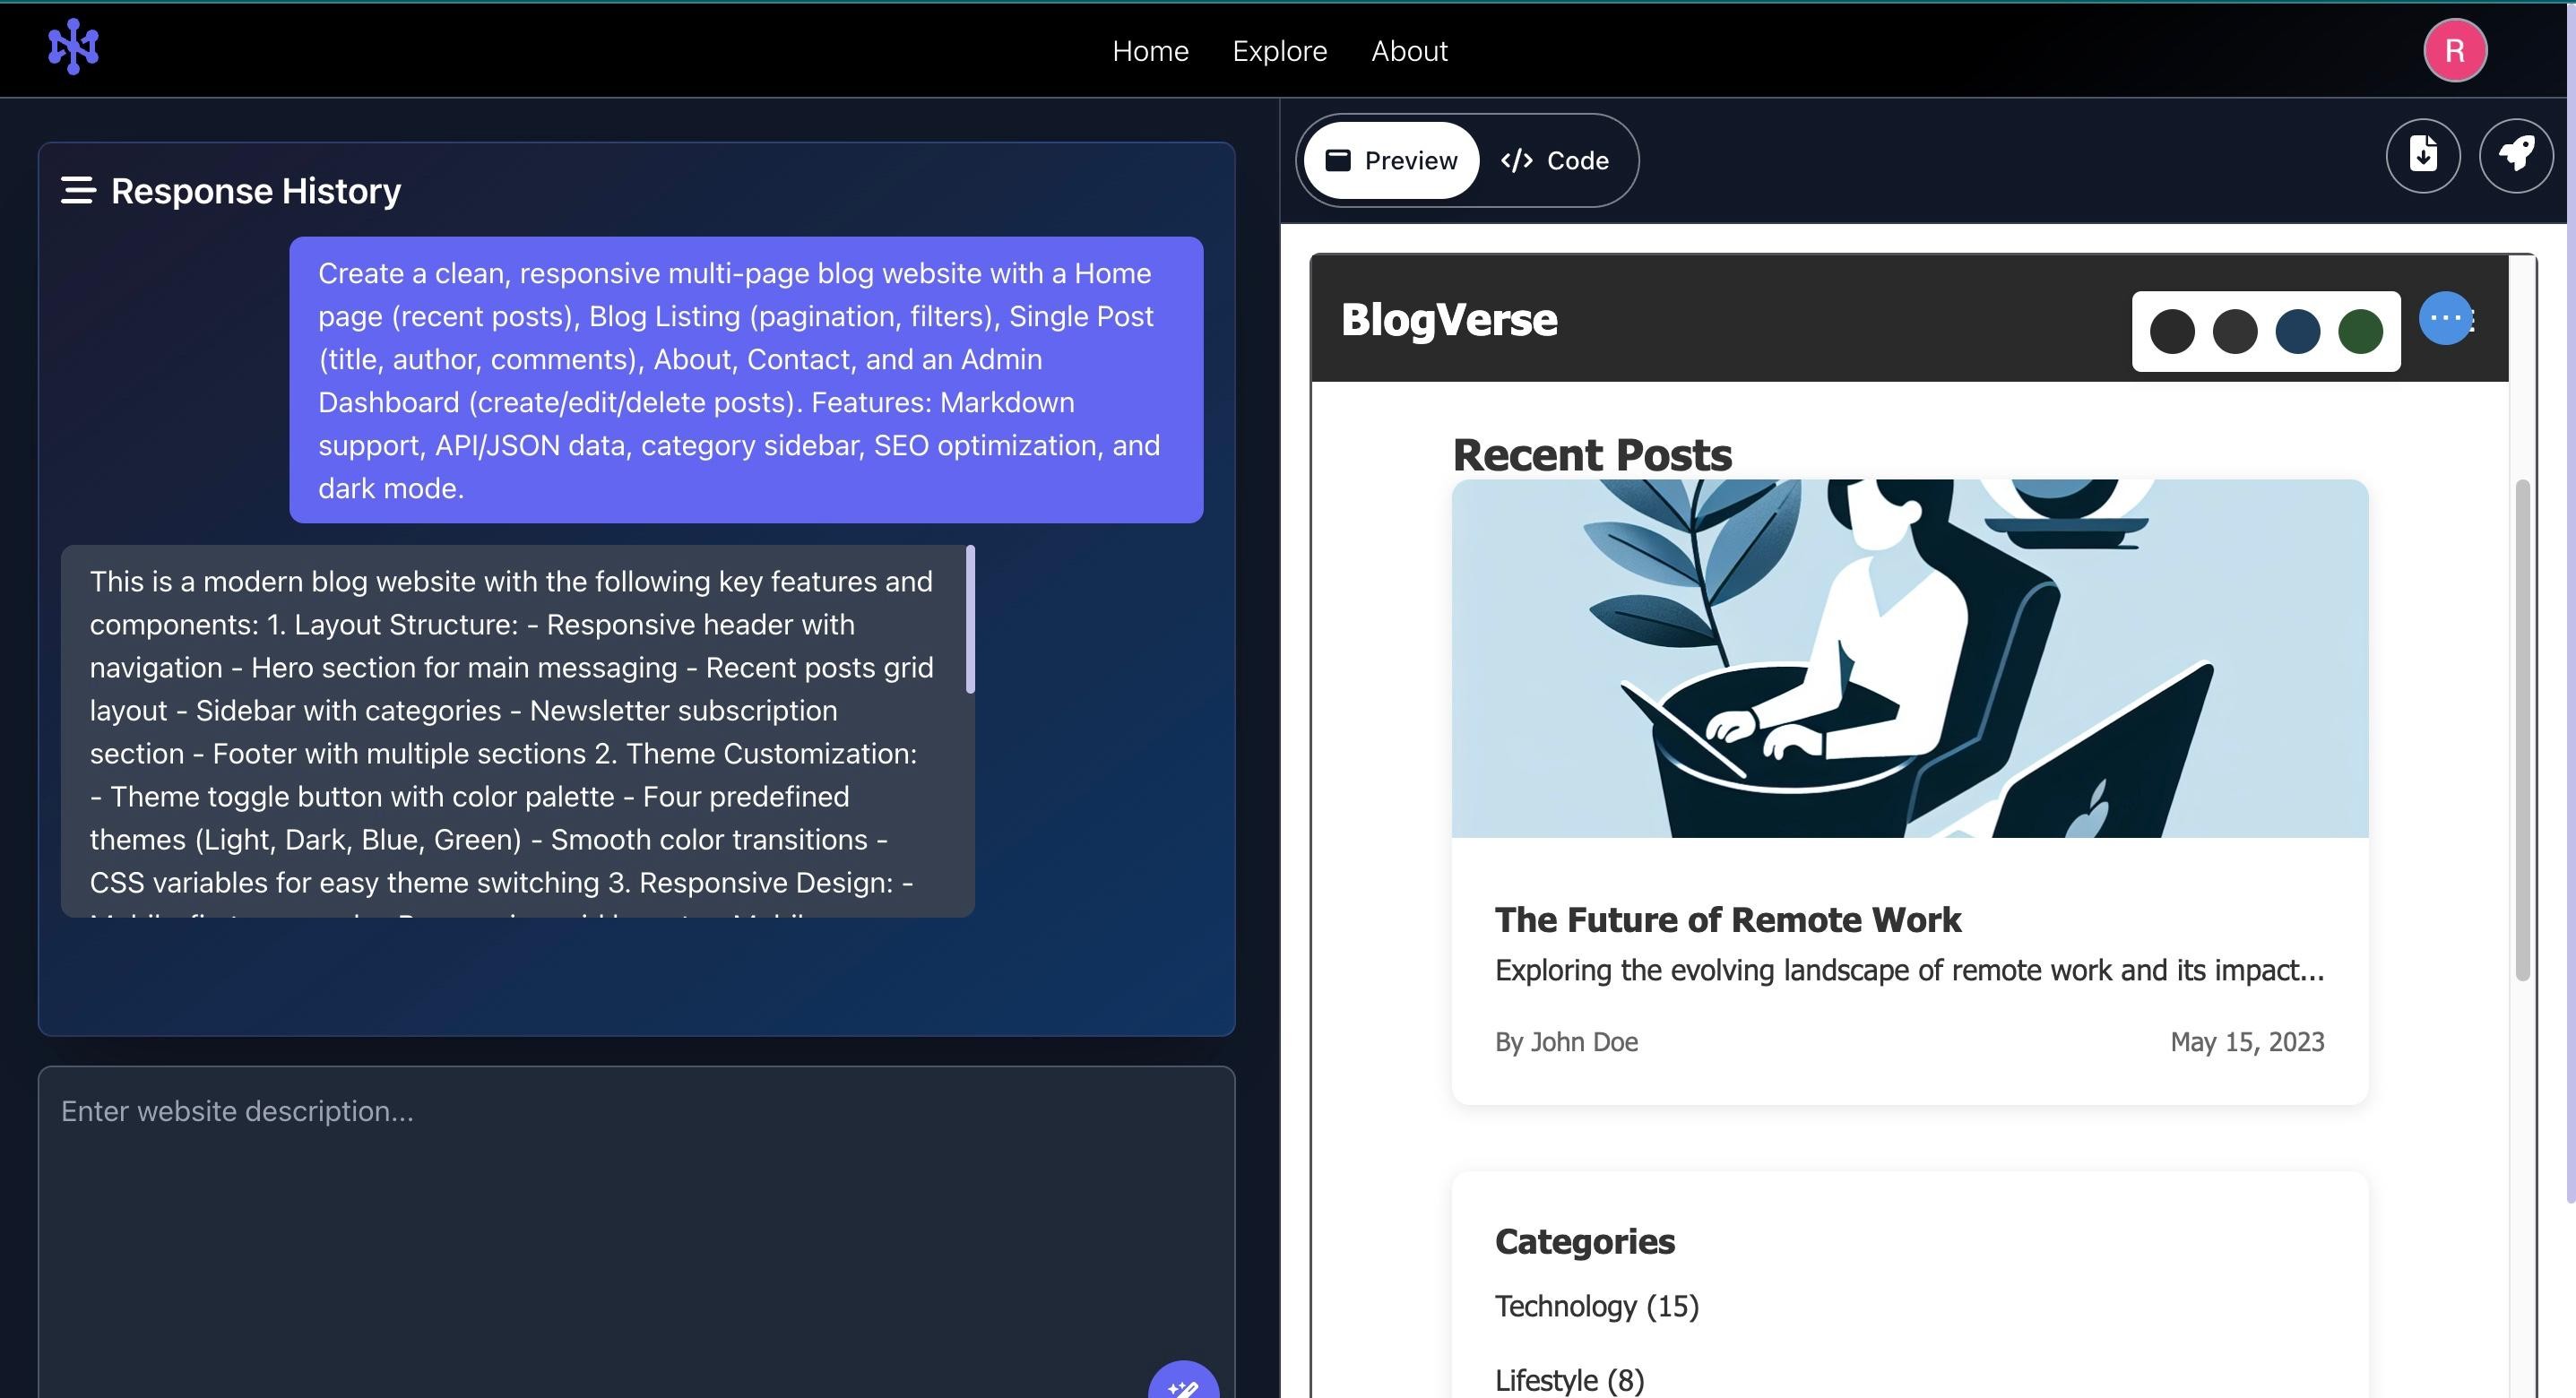Click the remote work post thumbnail image
The width and height of the screenshot is (2576, 1398).
pos(1909,658)
